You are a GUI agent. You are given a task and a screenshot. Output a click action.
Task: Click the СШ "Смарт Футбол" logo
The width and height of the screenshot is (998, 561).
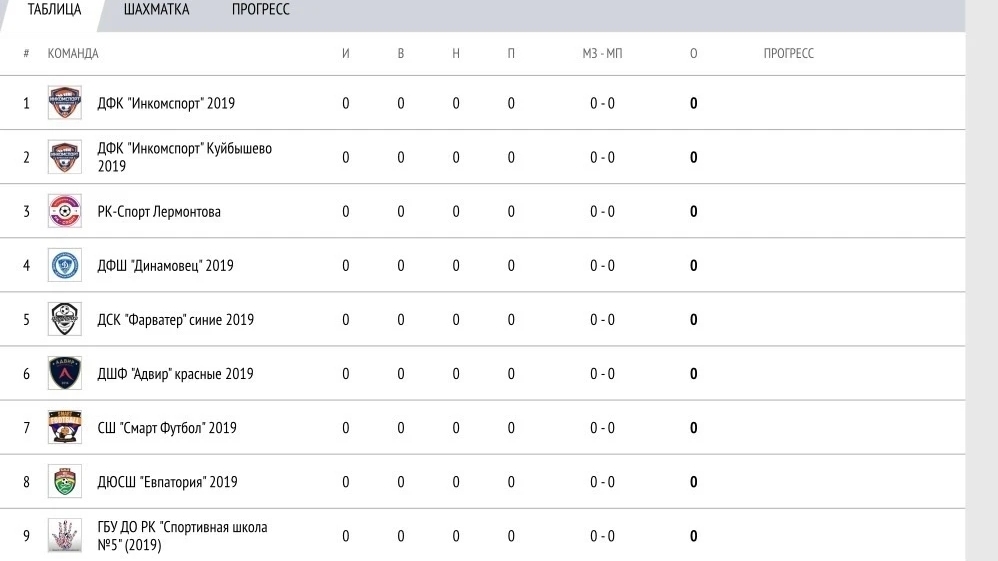click(65, 427)
